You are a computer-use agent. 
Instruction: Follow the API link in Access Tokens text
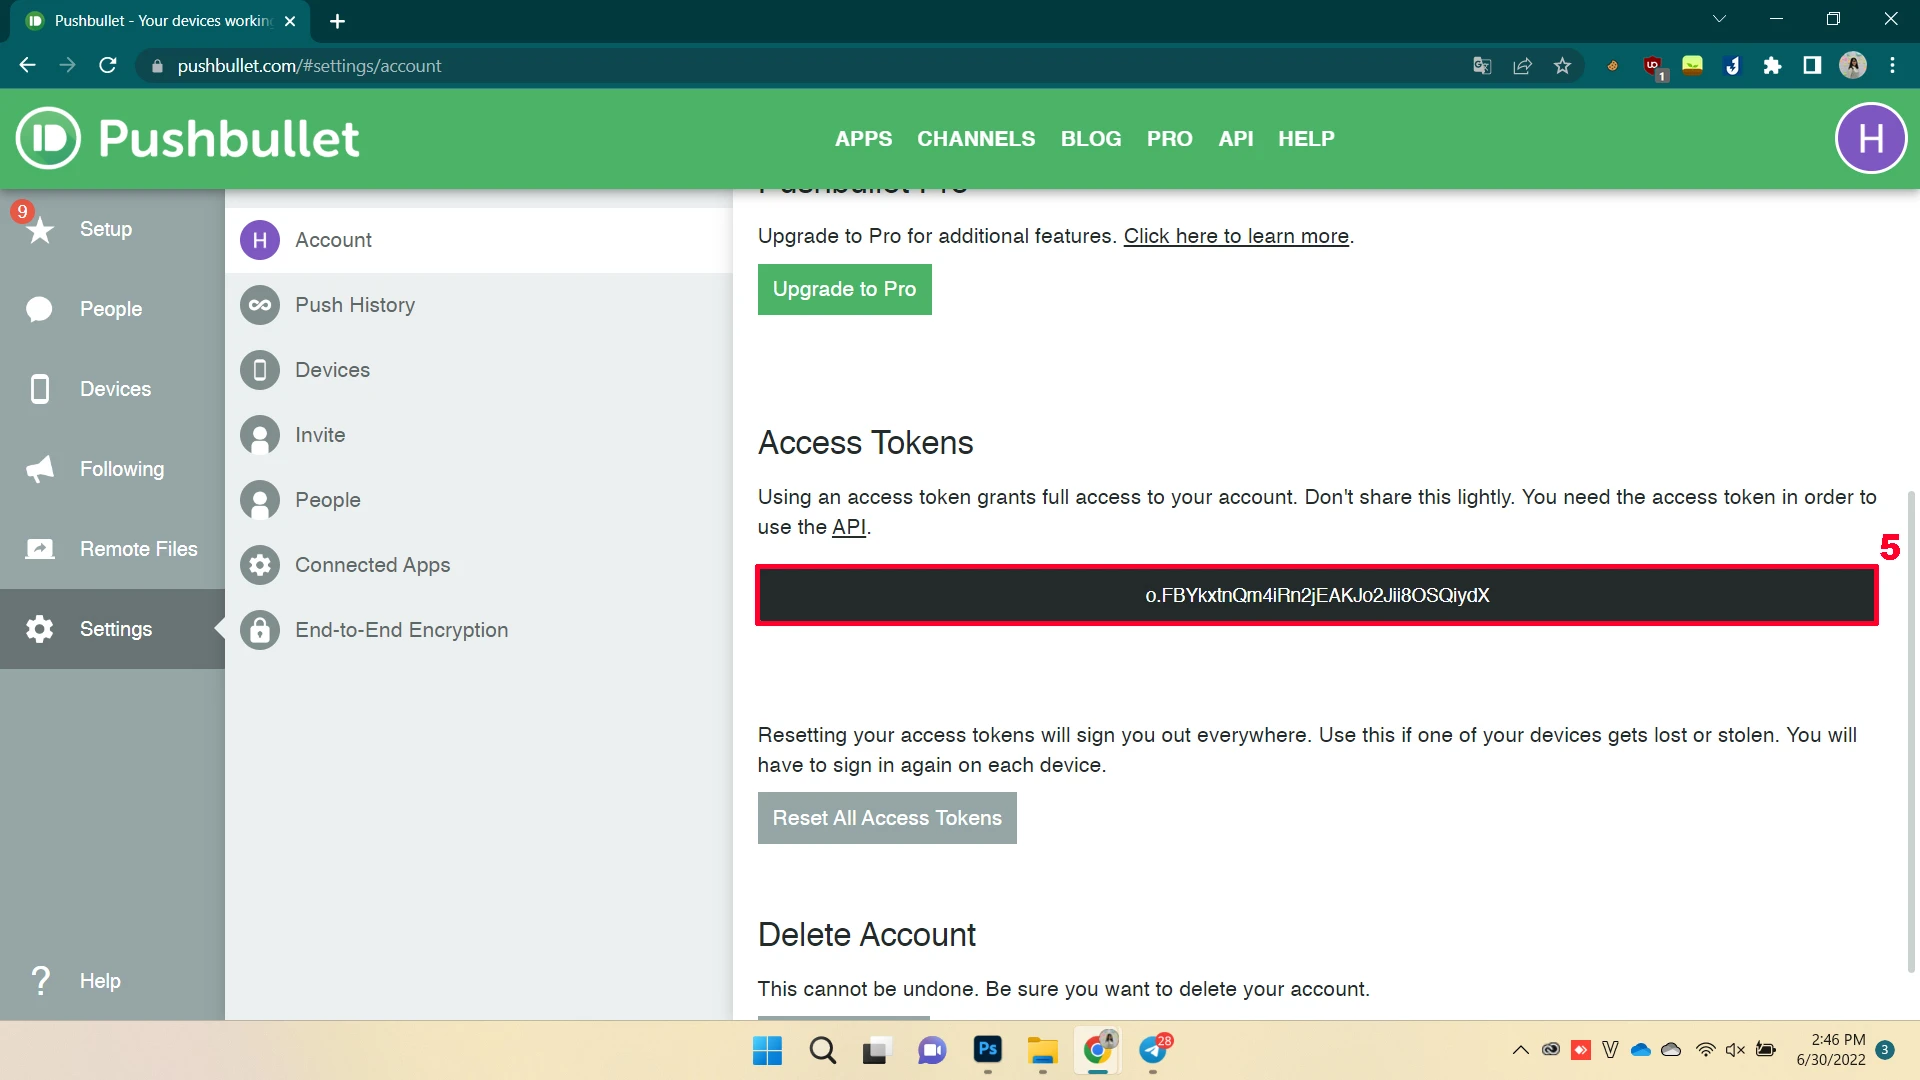(x=849, y=527)
